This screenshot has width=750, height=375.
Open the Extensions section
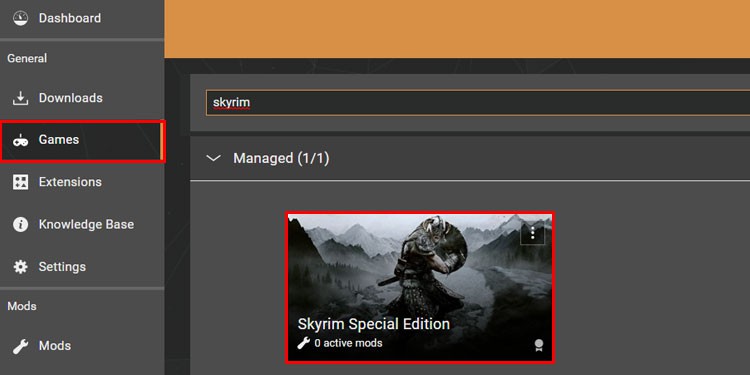(x=82, y=182)
